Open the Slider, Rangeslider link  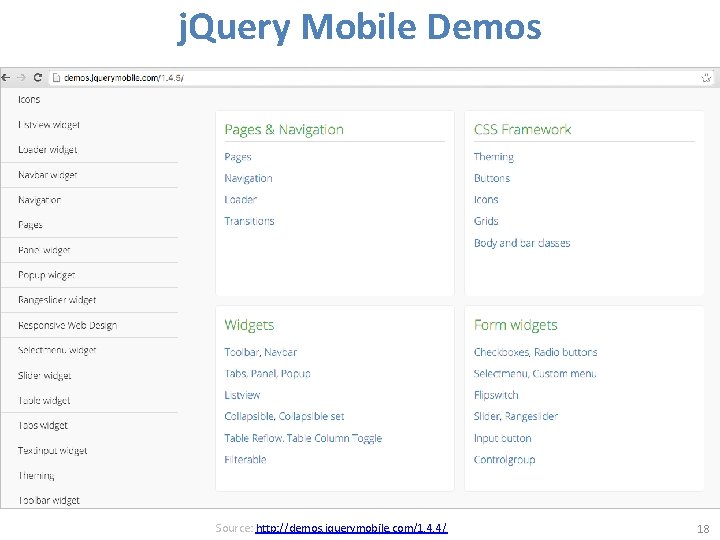pyautogui.click(x=516, y=416)
